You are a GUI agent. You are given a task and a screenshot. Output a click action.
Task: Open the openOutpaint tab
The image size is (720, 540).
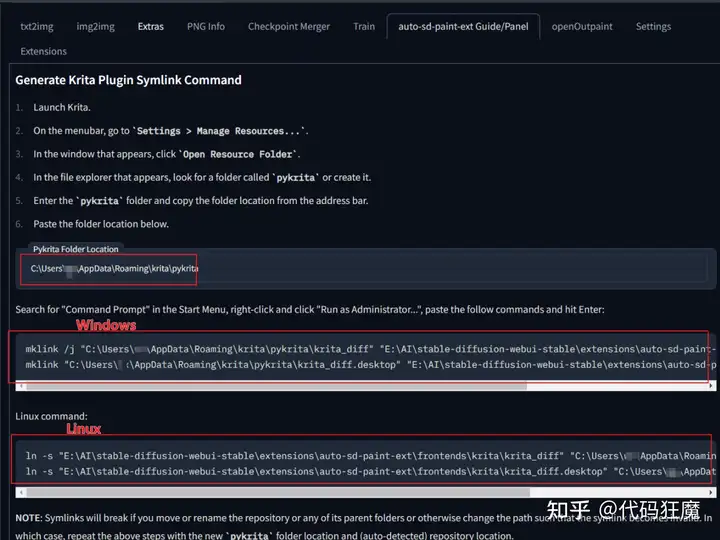[x=582, y=27]
